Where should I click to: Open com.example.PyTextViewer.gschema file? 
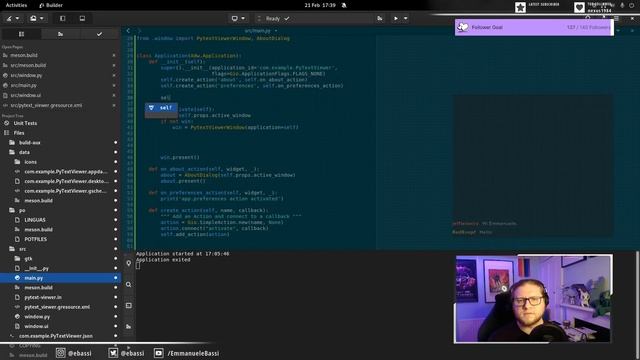tap(60, 191)
